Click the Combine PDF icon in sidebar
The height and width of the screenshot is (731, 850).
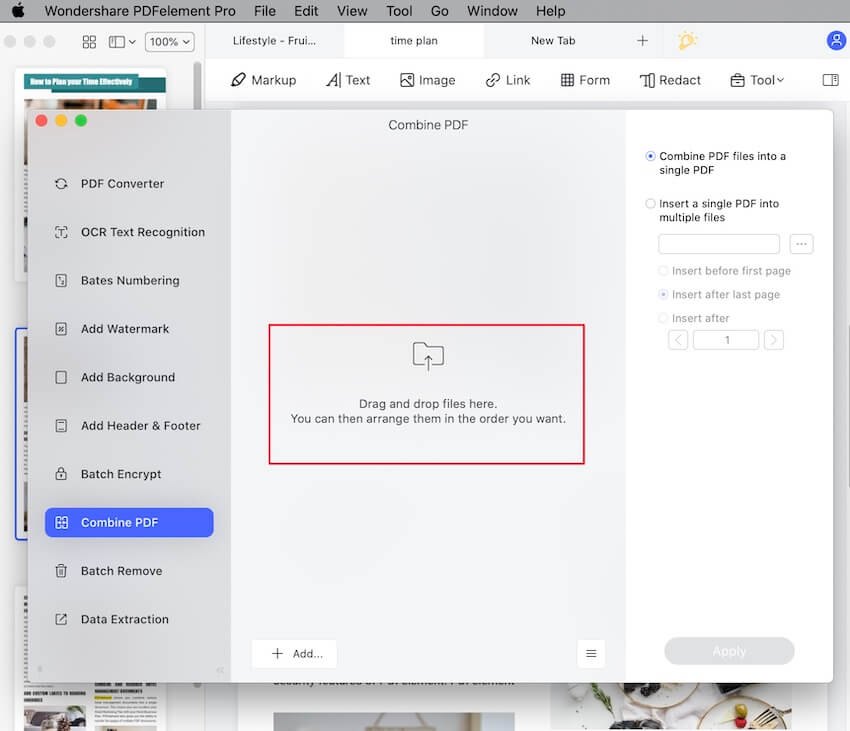(62, 523)
